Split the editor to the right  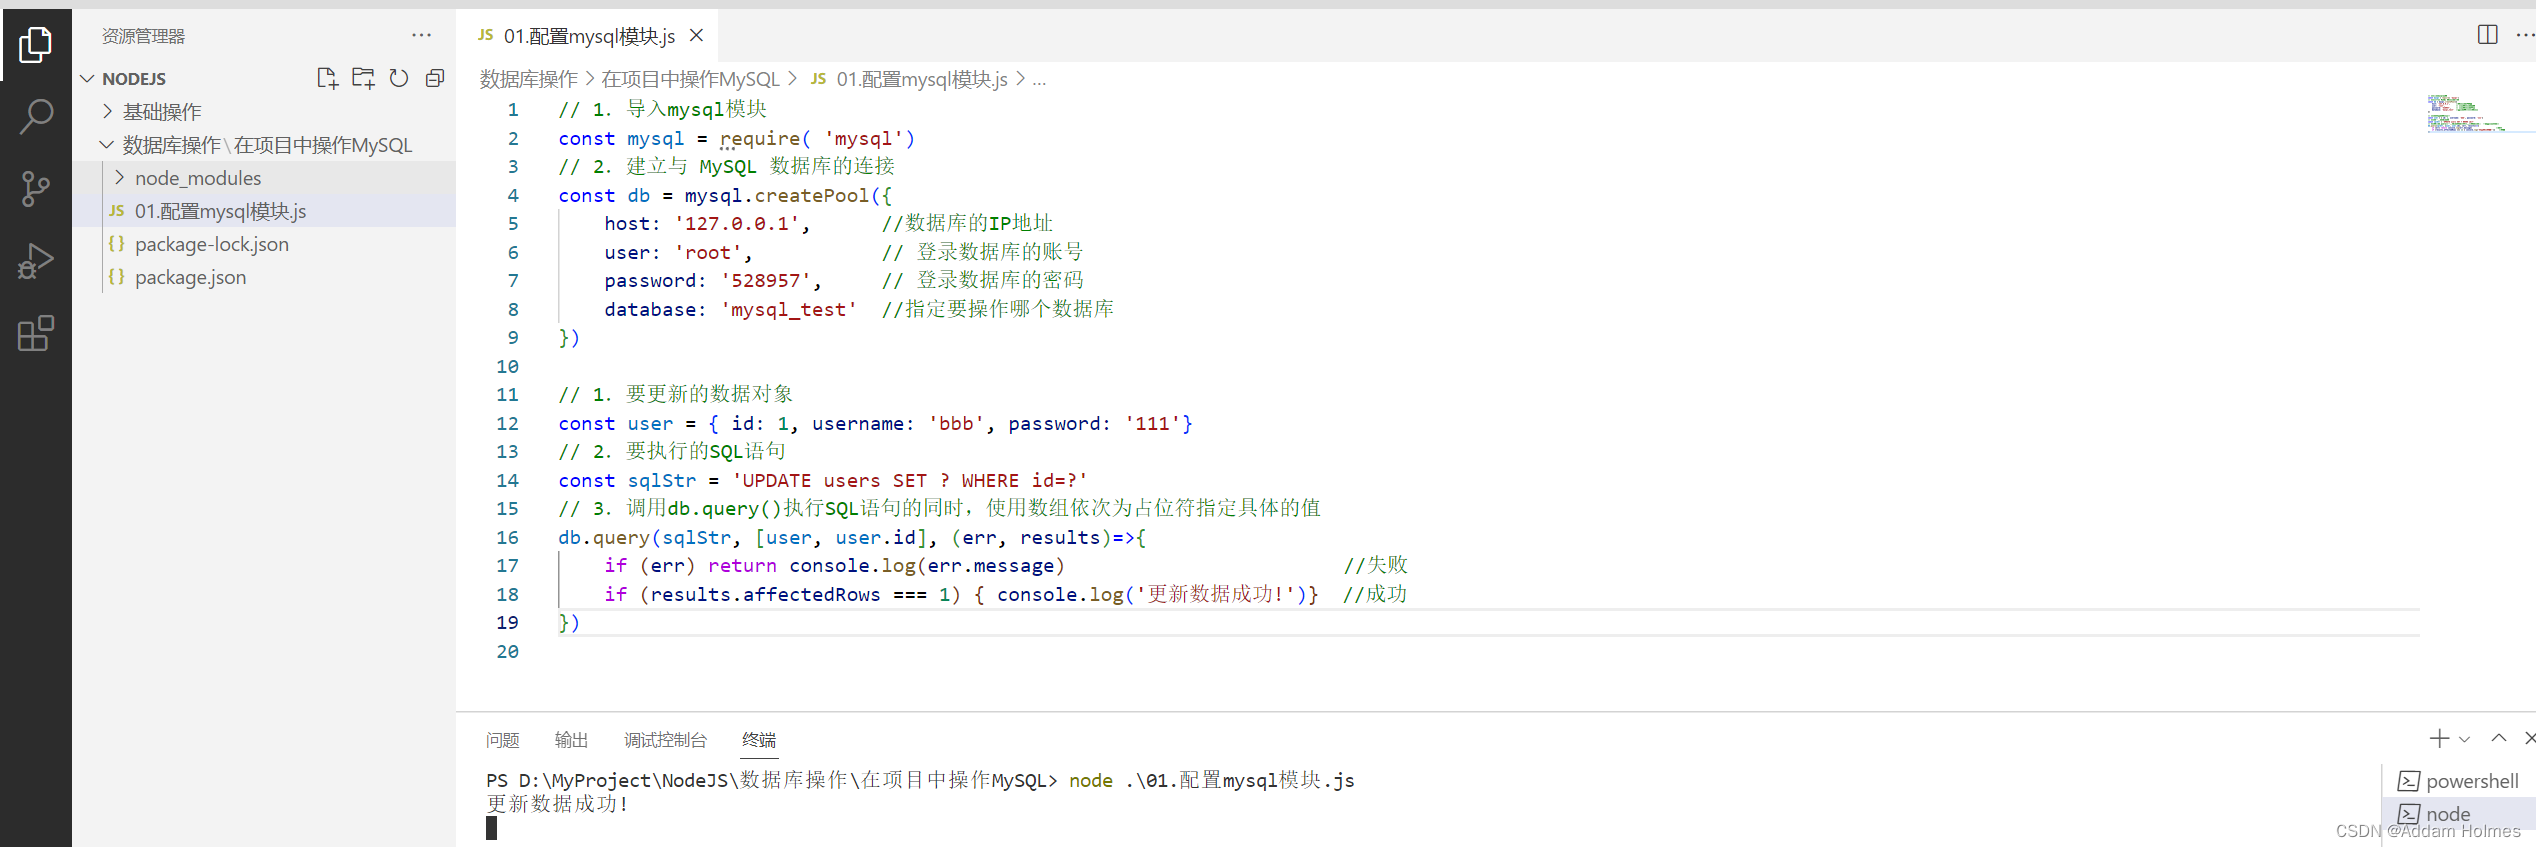[x=2488, y=35]
